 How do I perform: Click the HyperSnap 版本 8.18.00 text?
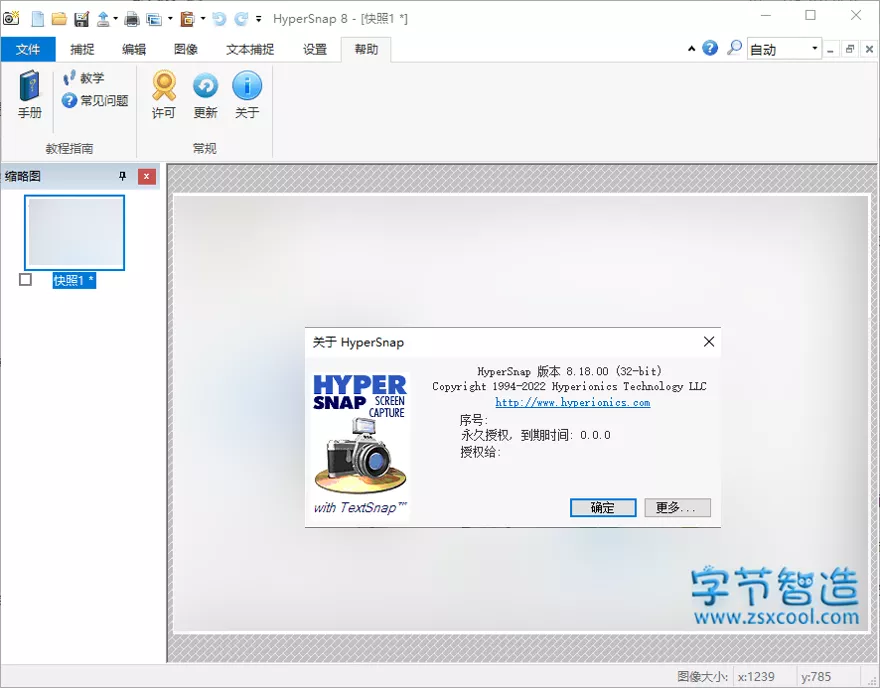569,371
